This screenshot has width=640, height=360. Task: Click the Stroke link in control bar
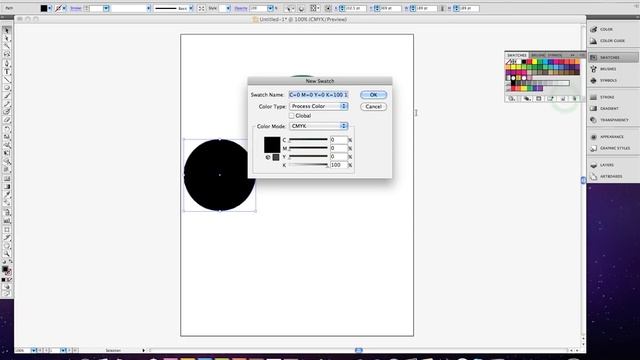coord(76,8)
